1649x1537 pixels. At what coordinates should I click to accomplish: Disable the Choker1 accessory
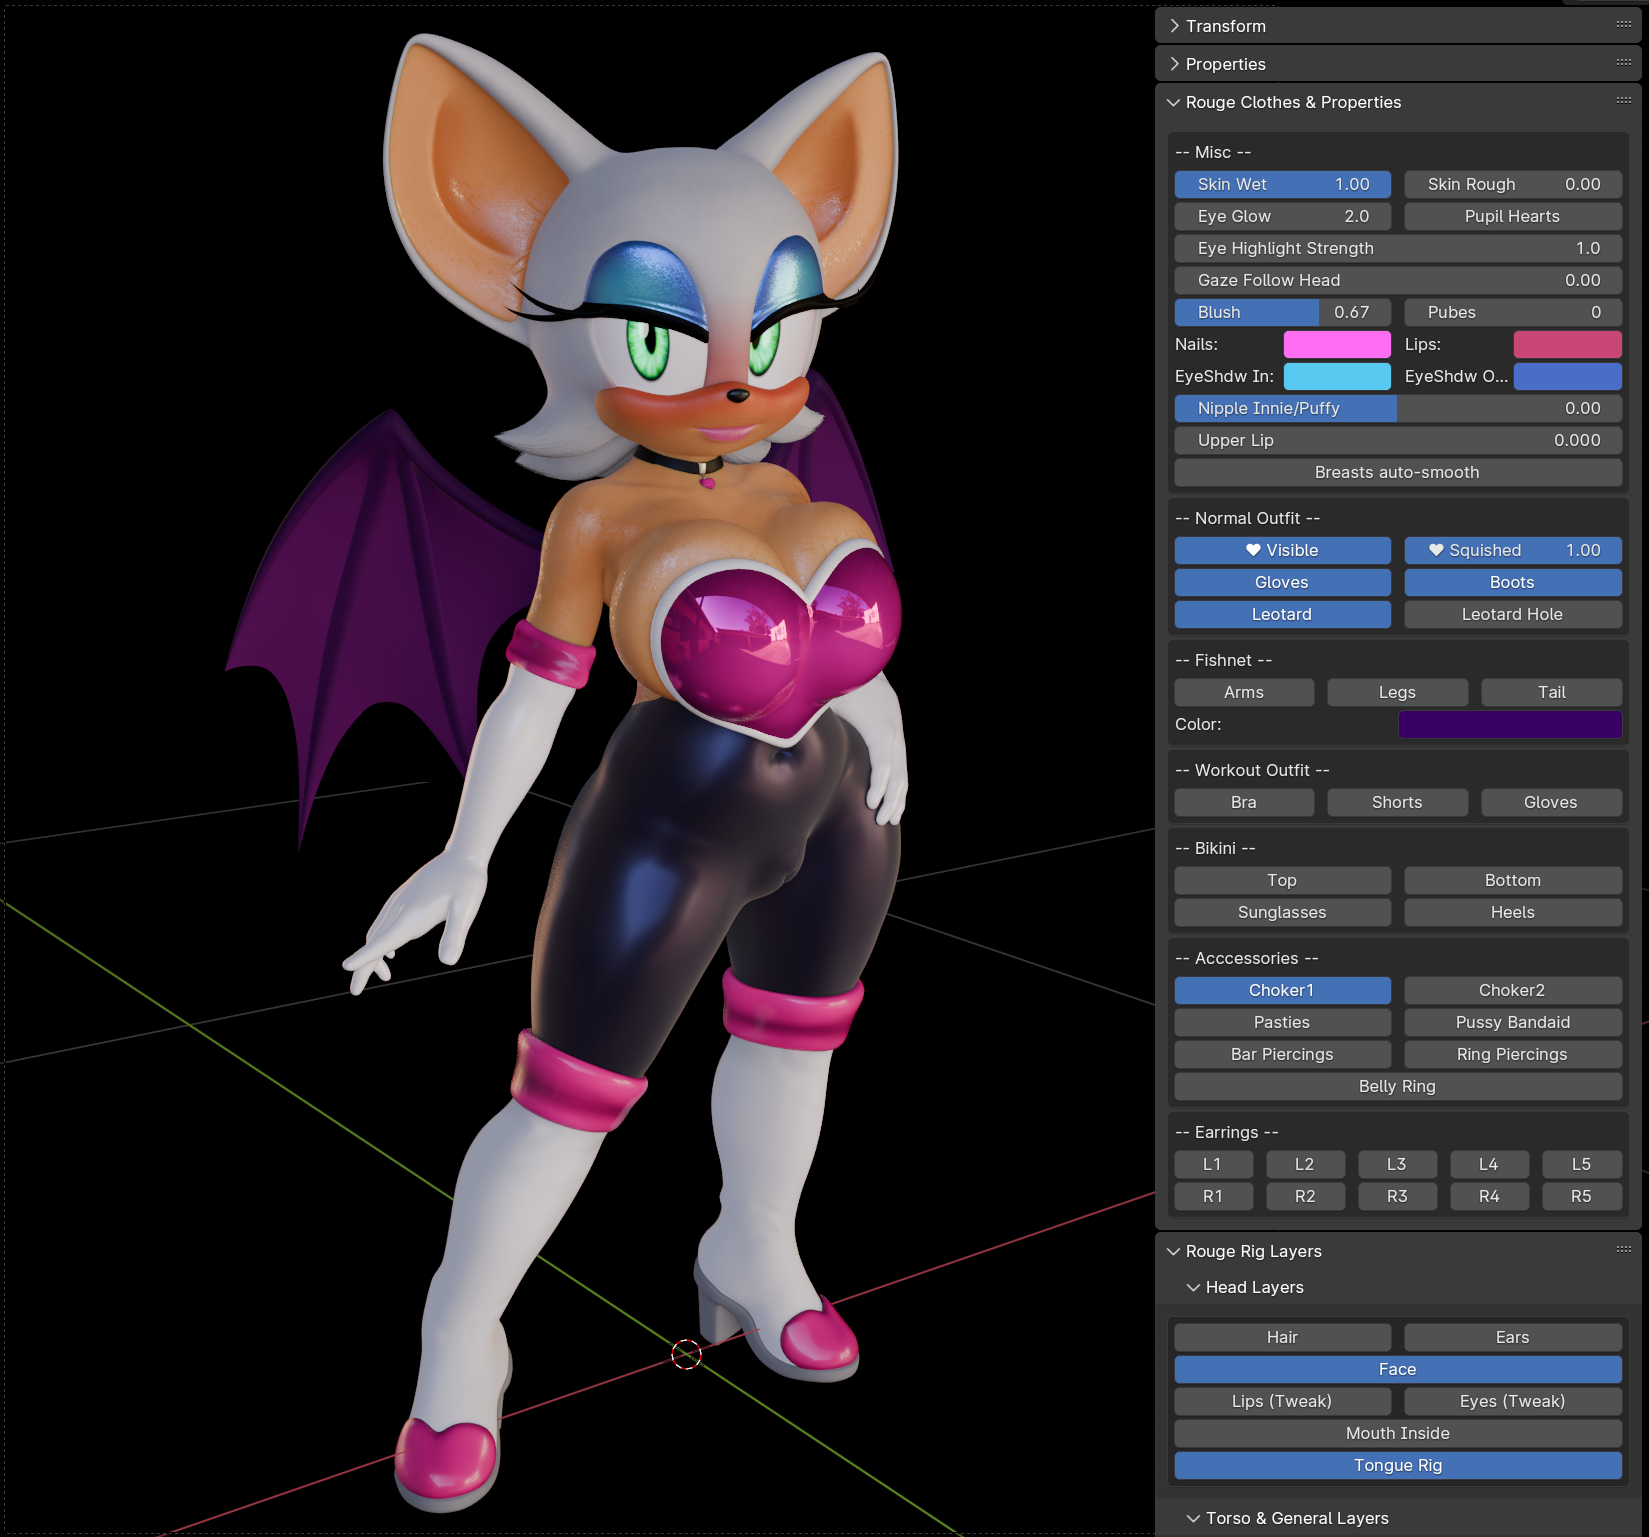[x=1283, y=990]
